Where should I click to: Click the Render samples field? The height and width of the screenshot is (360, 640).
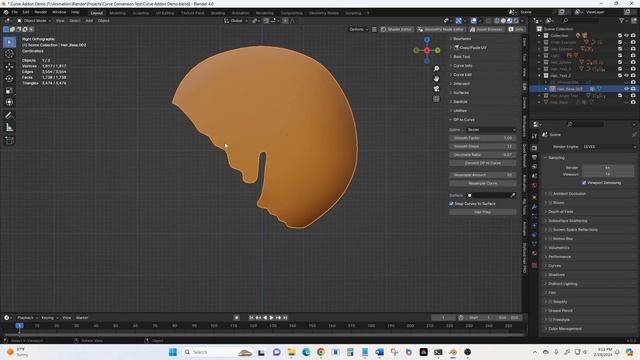click(608, 168)
